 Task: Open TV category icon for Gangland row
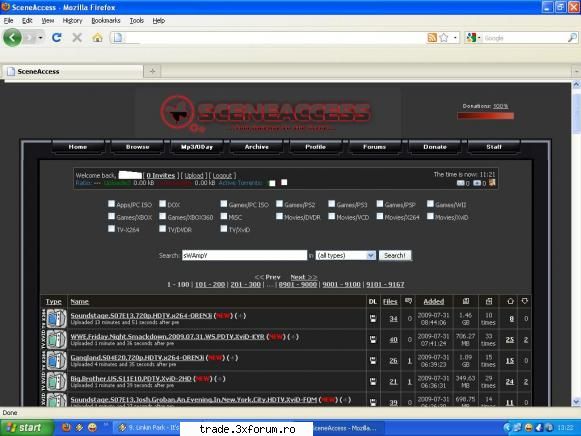(56, 360)
